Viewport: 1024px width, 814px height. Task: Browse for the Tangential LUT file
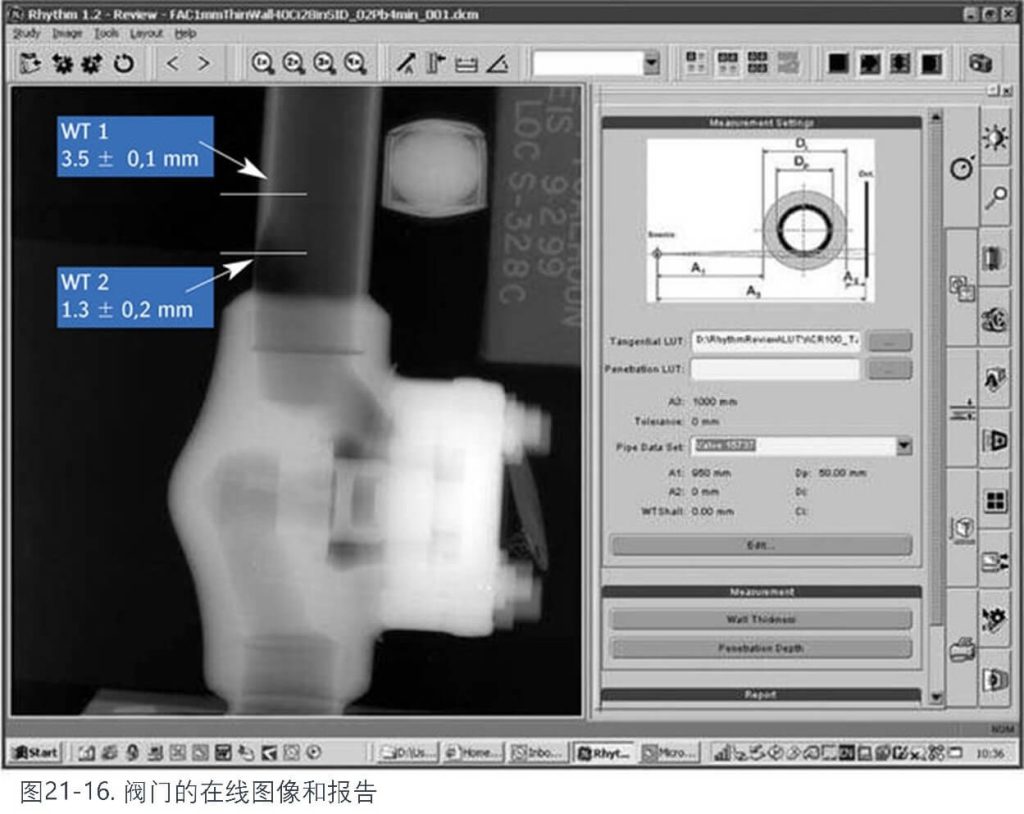click(x=889, y=341)
